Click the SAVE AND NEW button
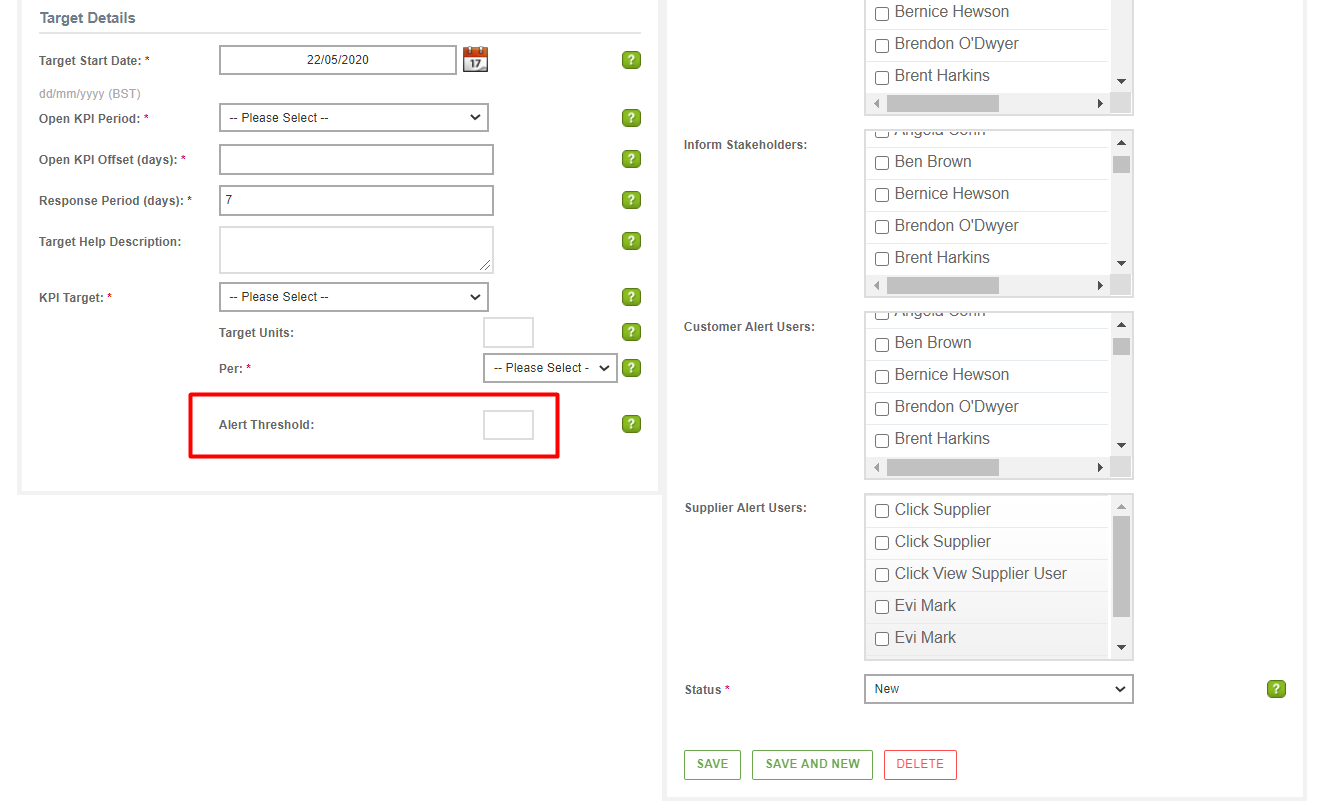Viewport: 1319px width, 812px height. tap(812, 764)
